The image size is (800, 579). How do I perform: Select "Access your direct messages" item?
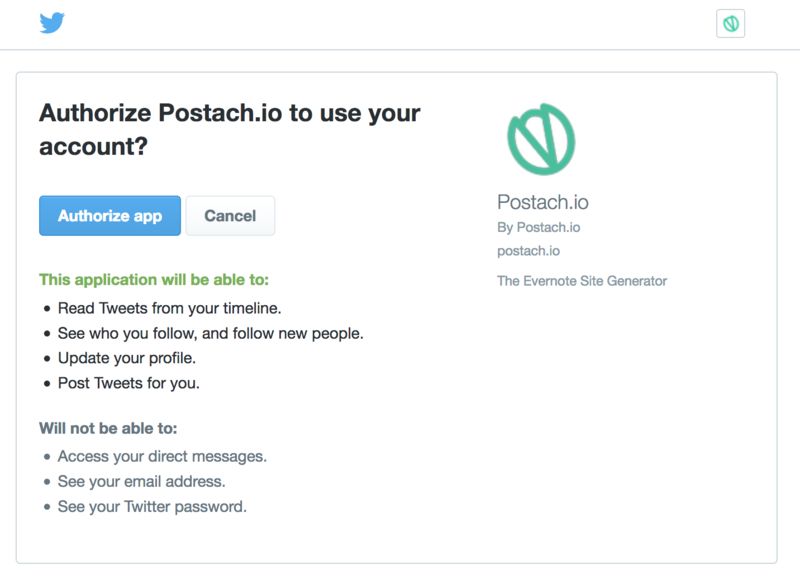[x=162, y=456]
